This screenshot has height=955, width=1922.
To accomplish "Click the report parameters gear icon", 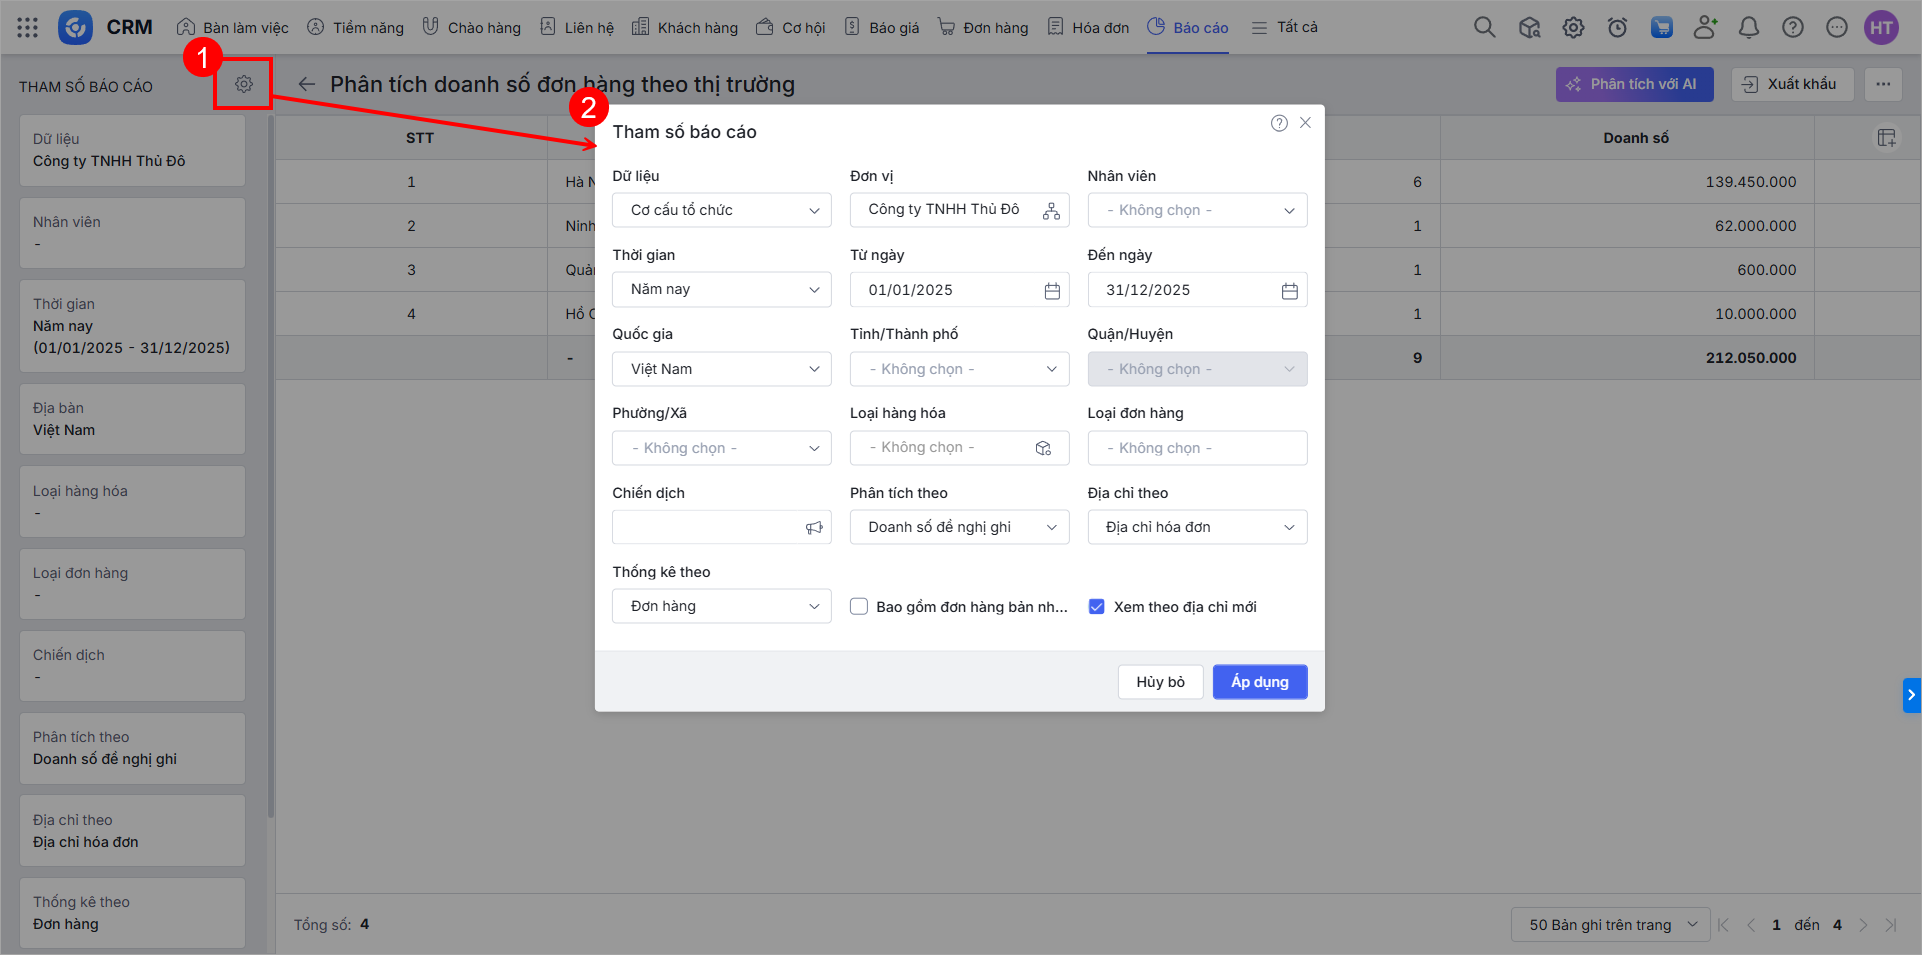I will [243, 84].
